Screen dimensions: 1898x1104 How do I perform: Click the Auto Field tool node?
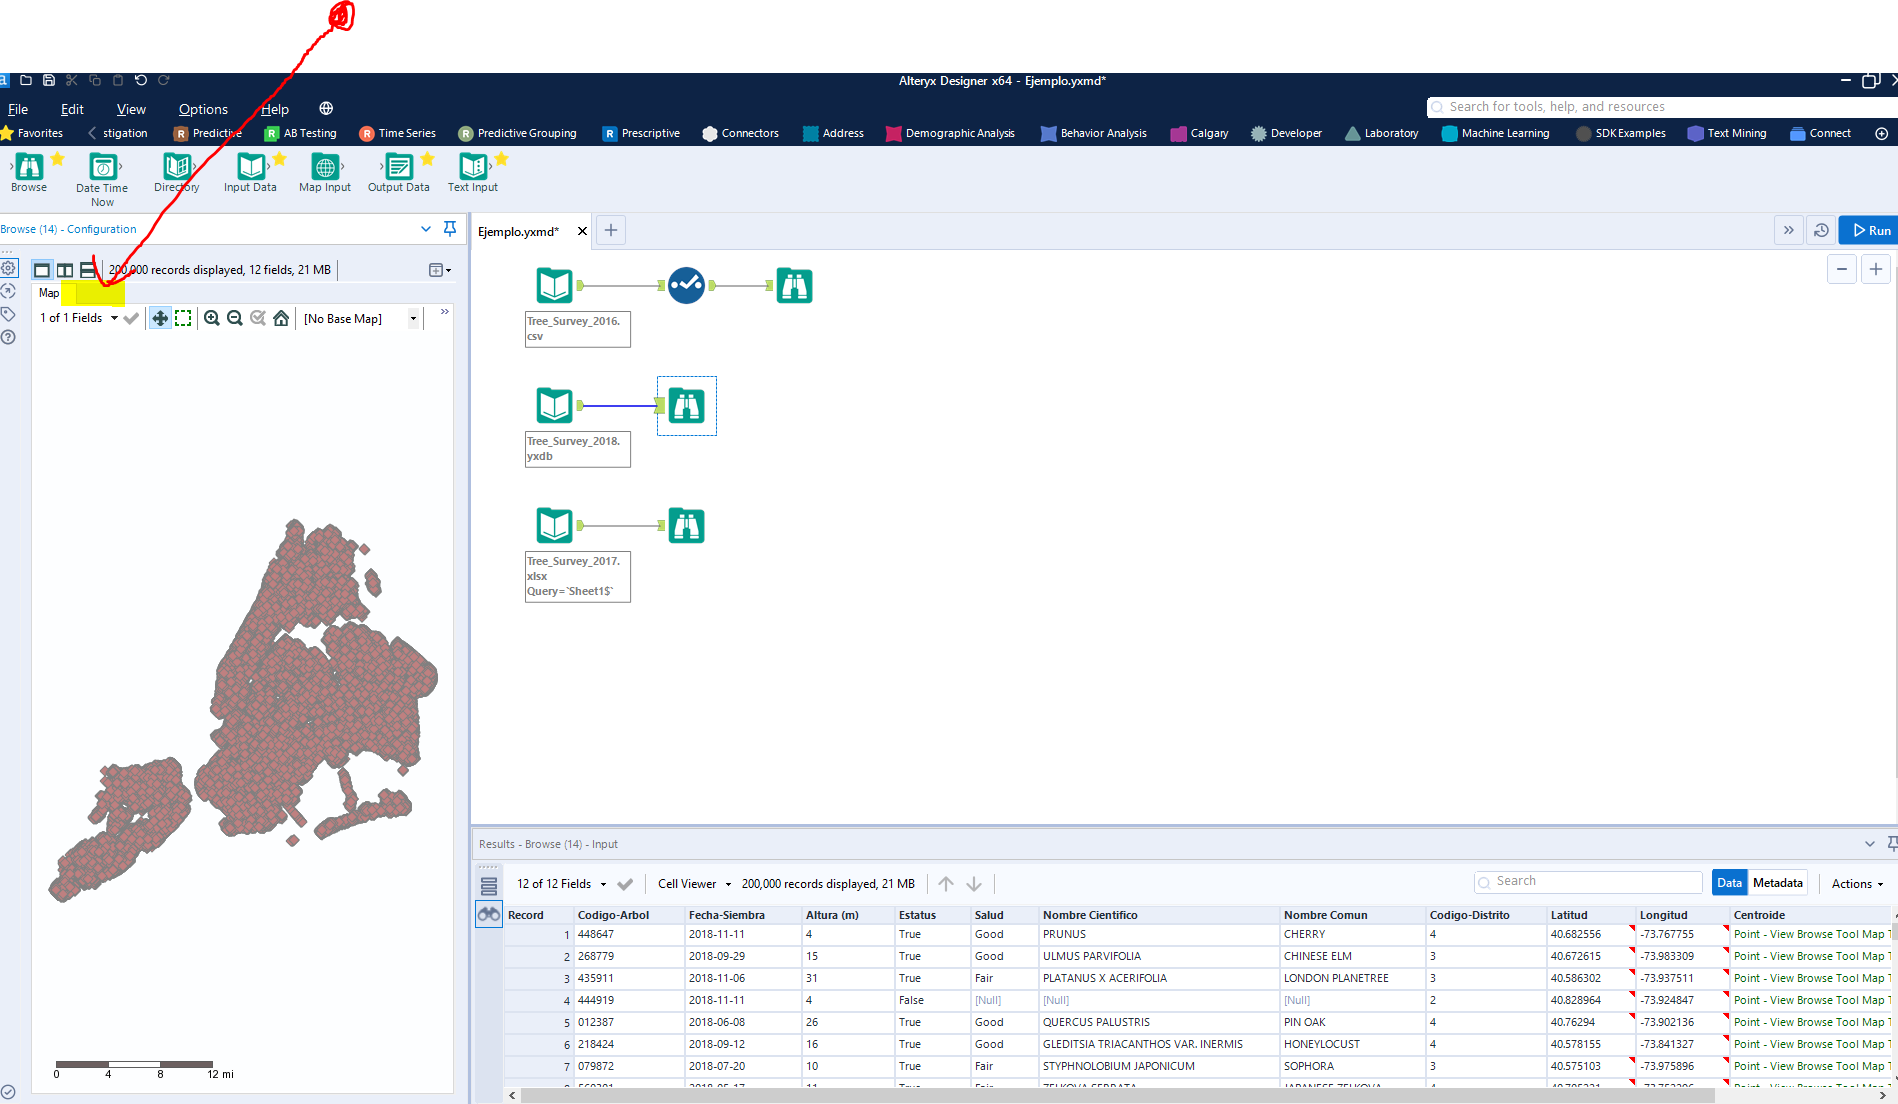coord(686,286)
